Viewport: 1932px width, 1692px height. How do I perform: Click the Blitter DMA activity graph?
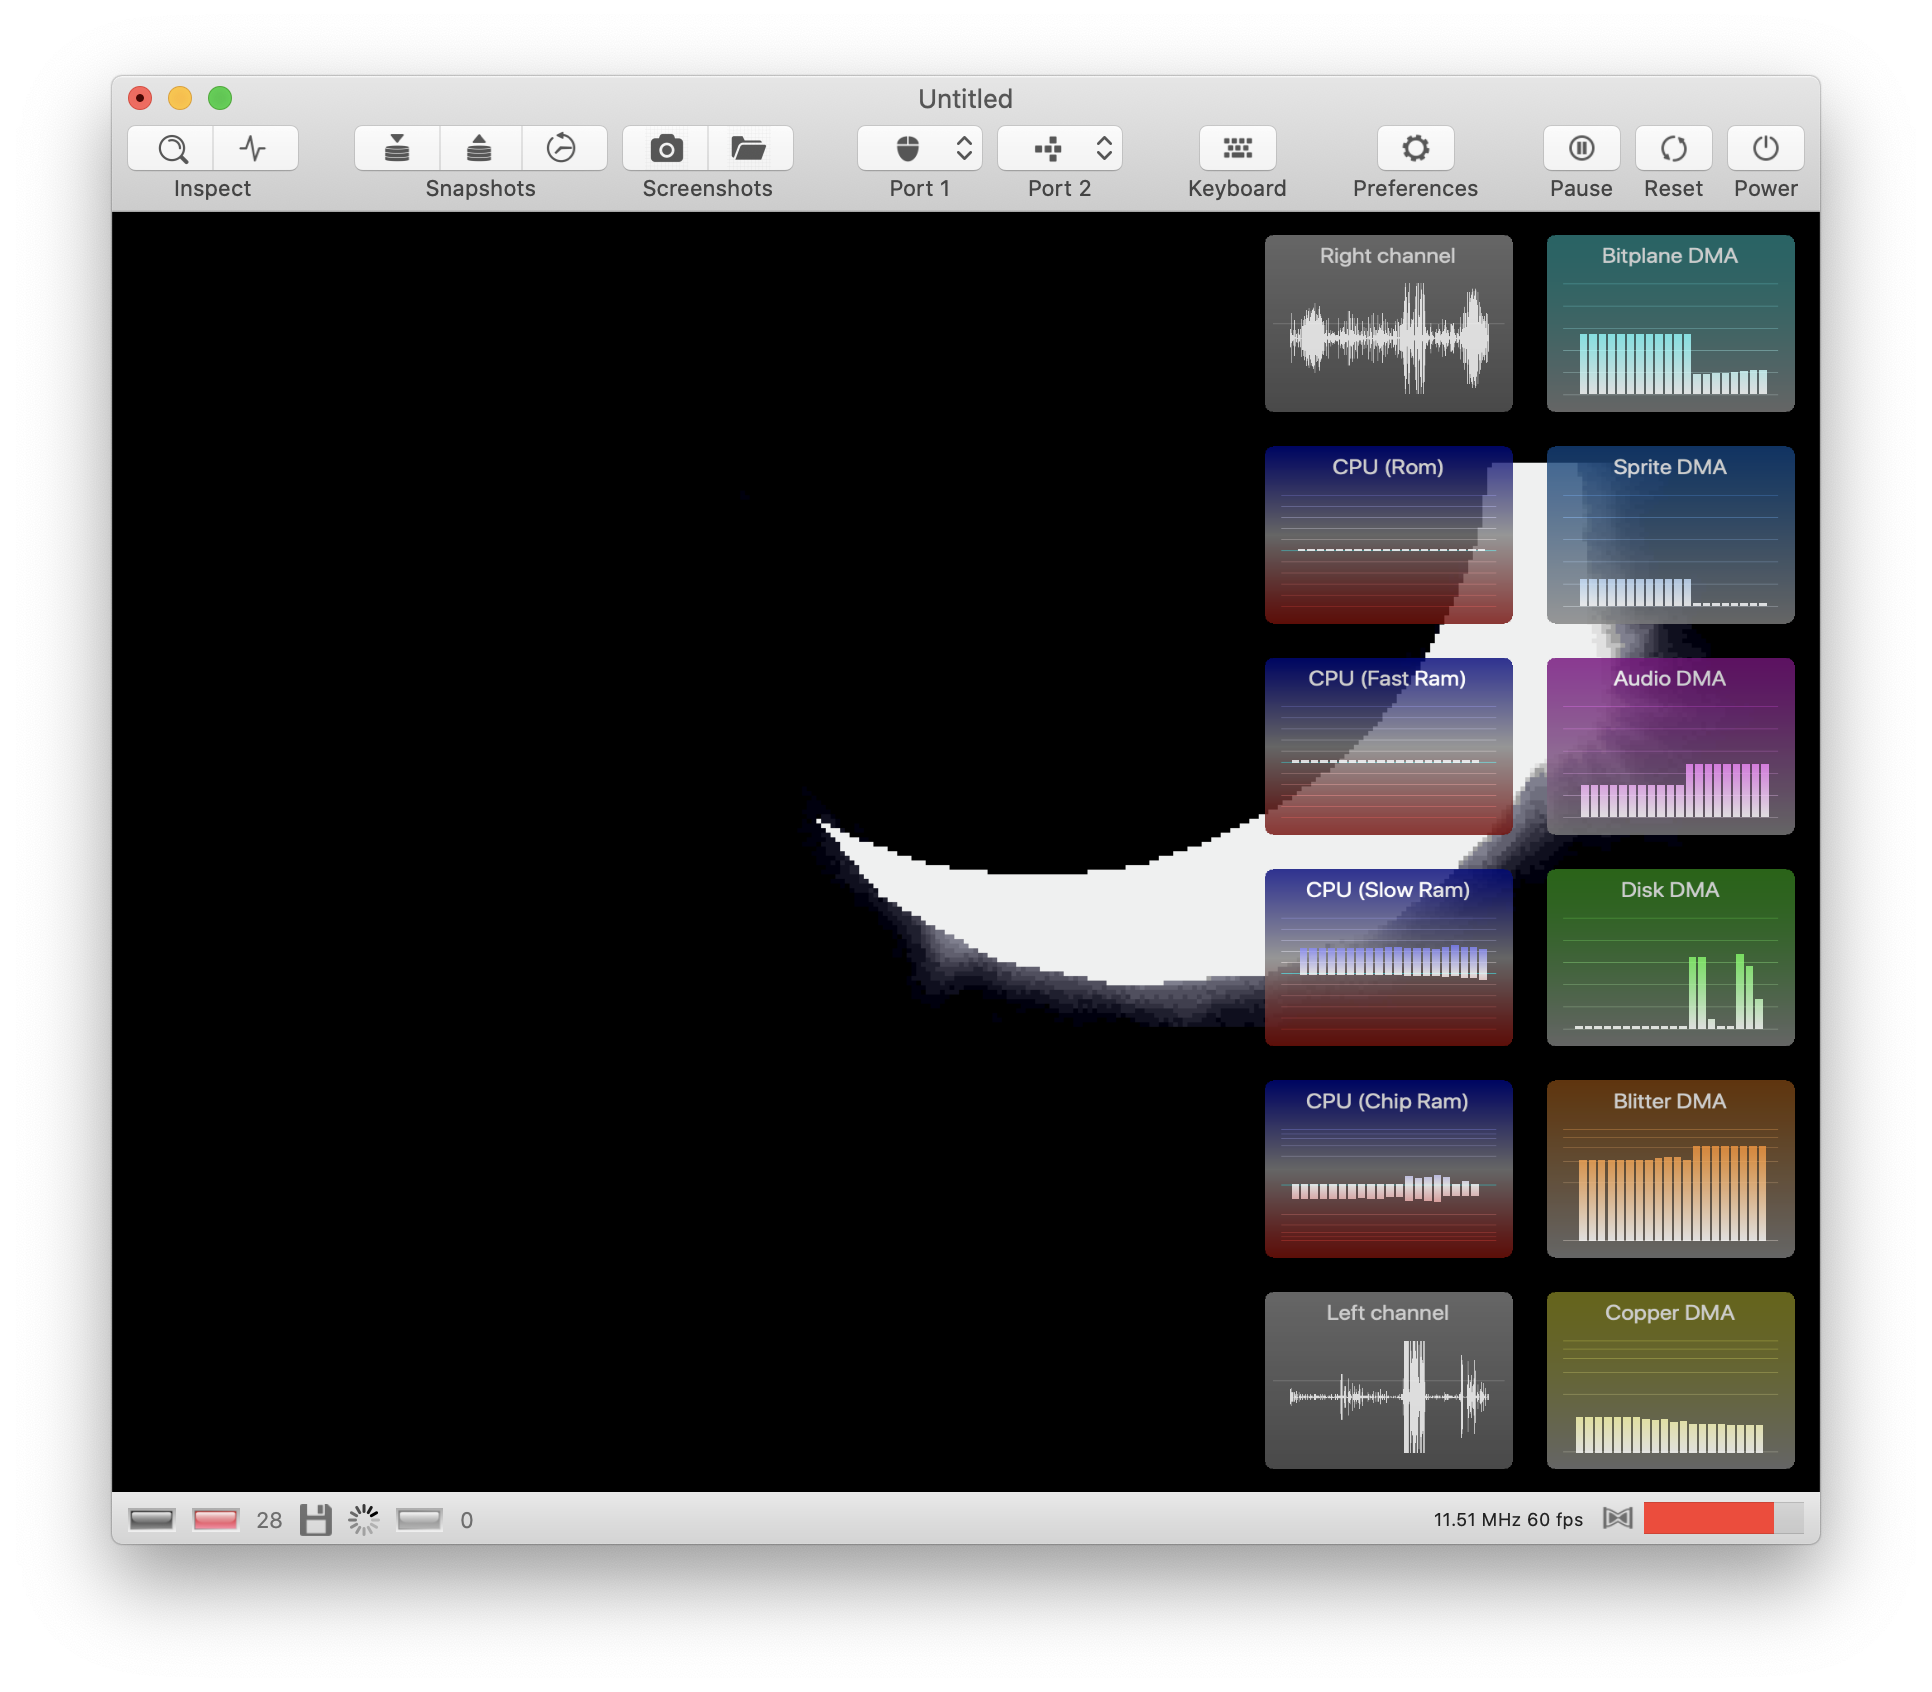pyautogui.click(x=1670, y=1169)
